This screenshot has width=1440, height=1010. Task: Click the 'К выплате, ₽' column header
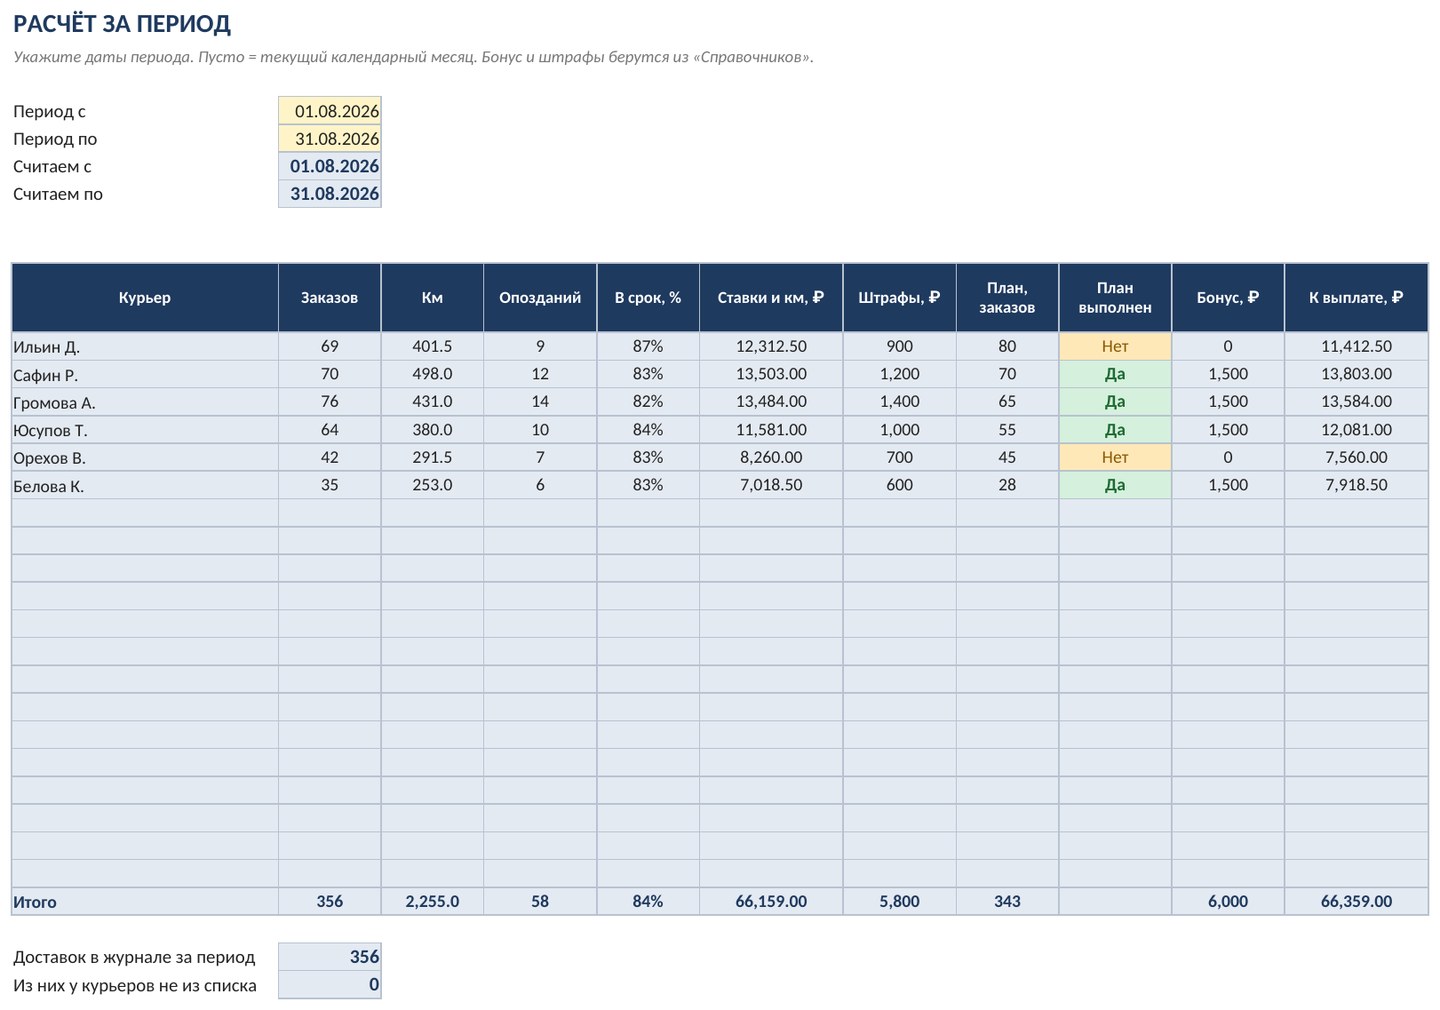pos(1356,298)
